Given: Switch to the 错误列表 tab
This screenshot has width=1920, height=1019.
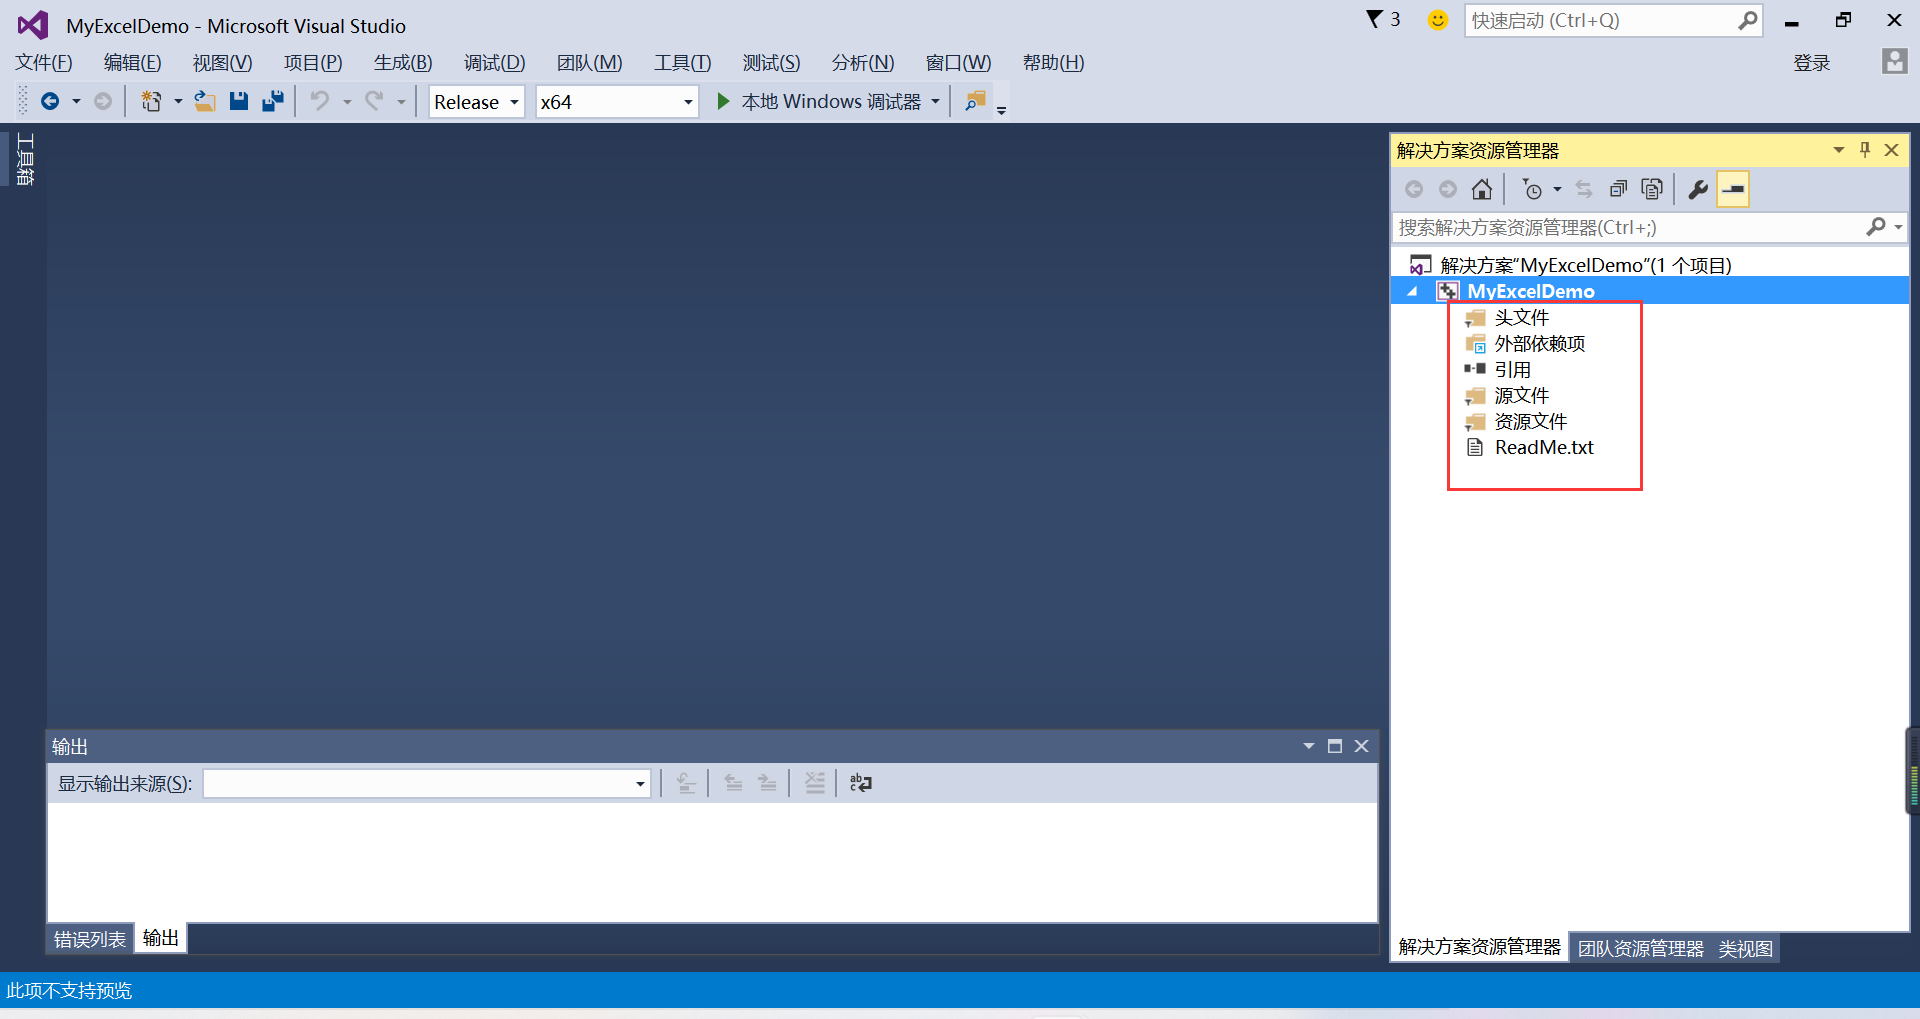Looking at the screenshot, I should point(90,939).
